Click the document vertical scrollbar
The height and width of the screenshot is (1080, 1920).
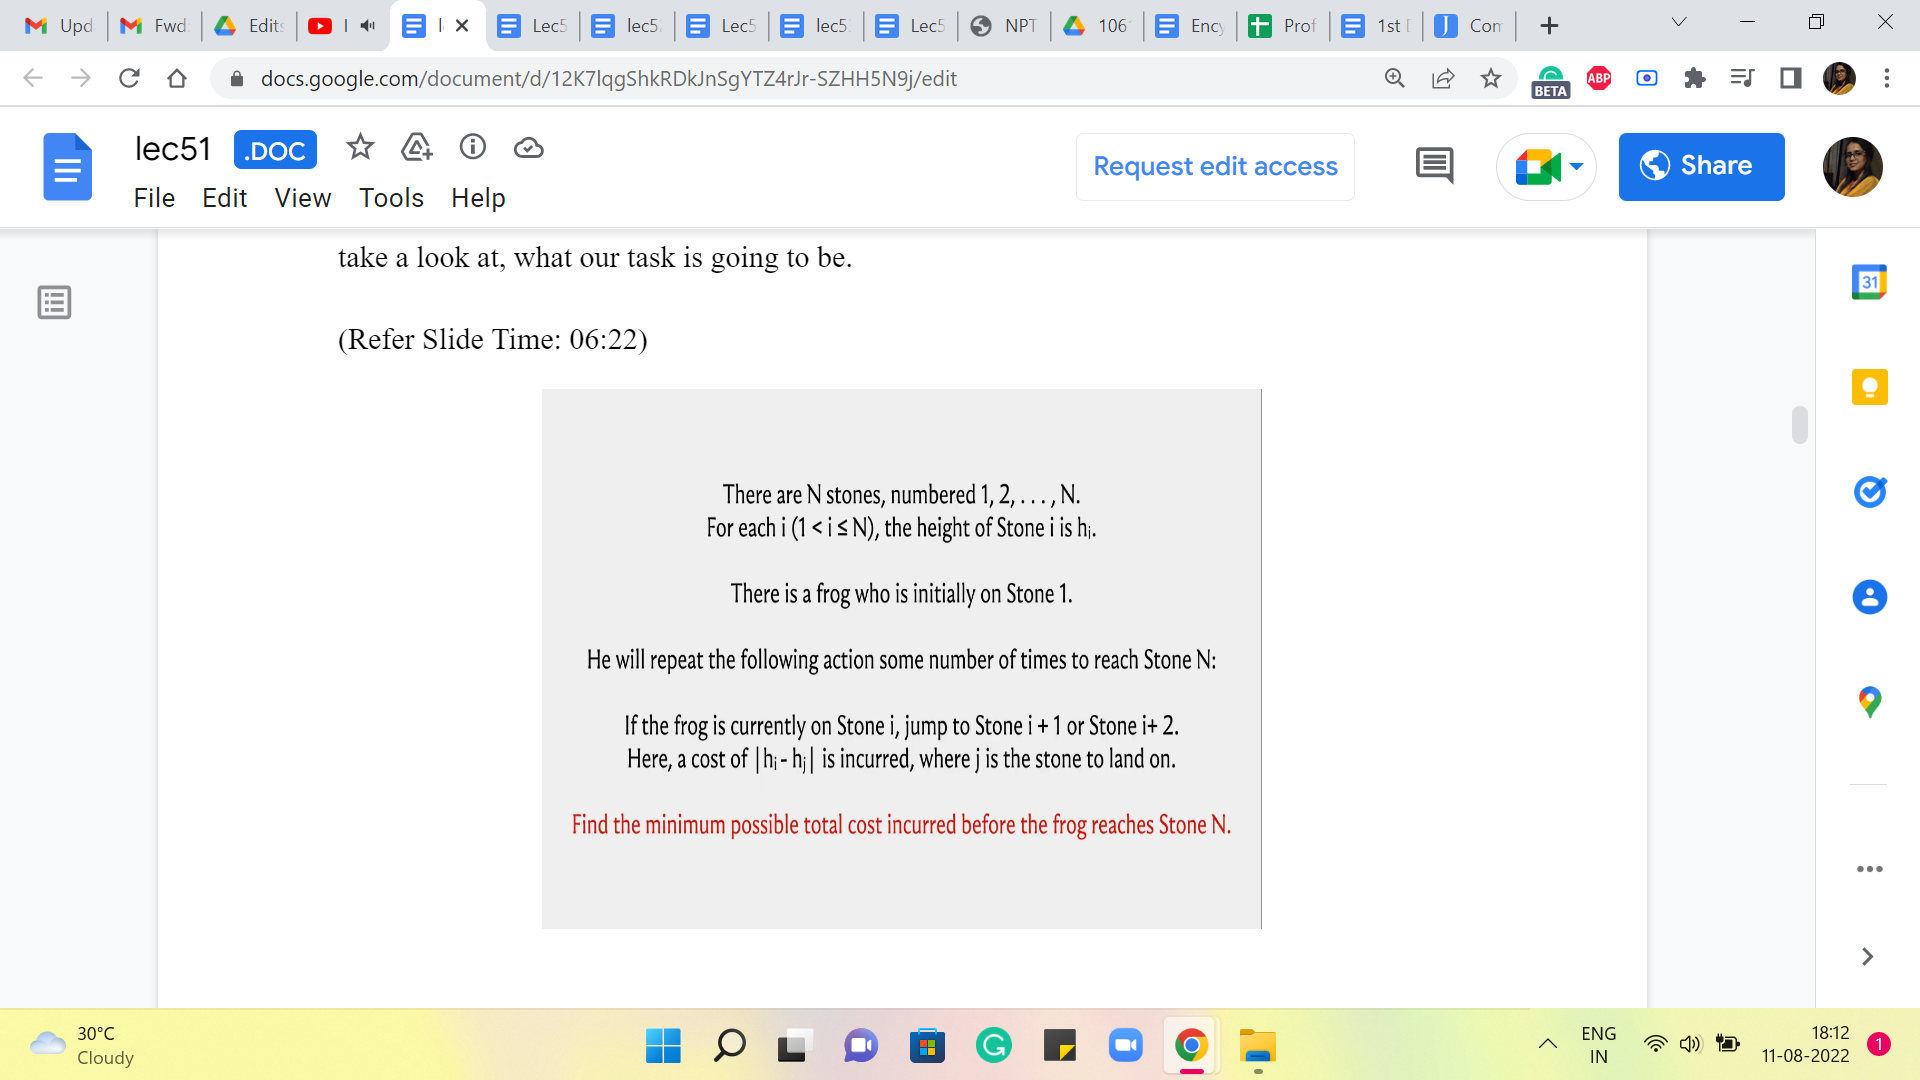click(1799, 425)
